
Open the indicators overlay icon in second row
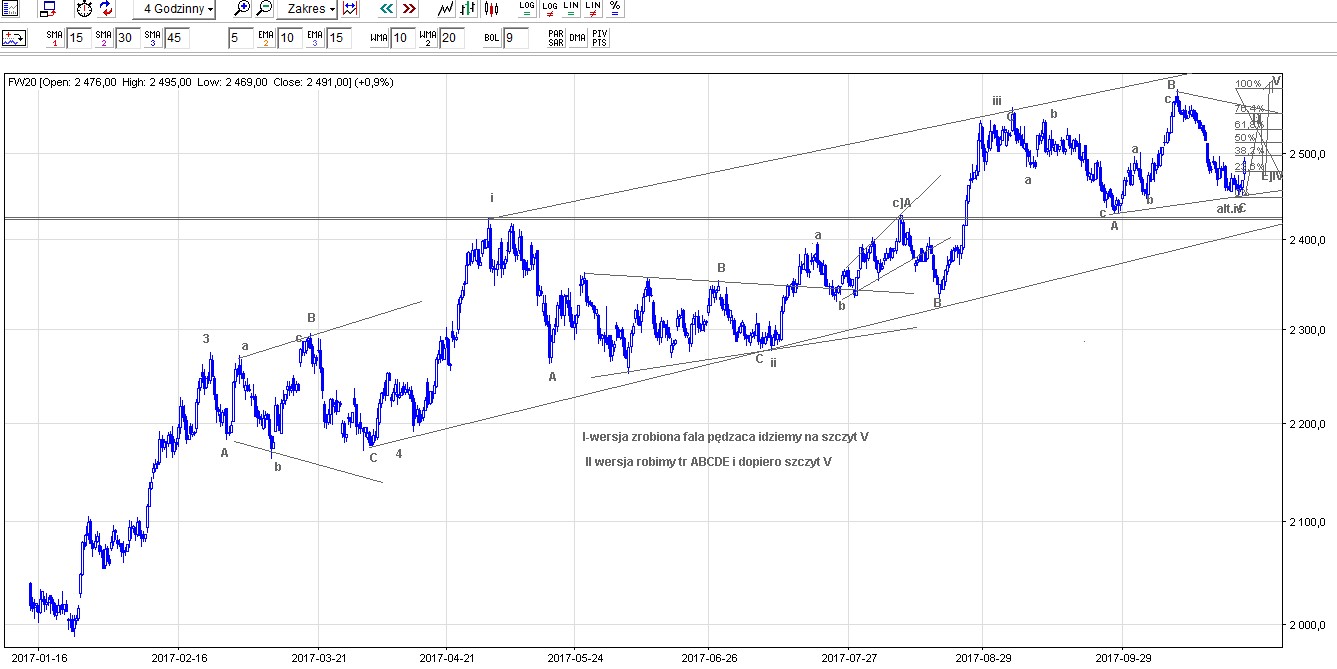pyautogui.click(x=14, y=38)
